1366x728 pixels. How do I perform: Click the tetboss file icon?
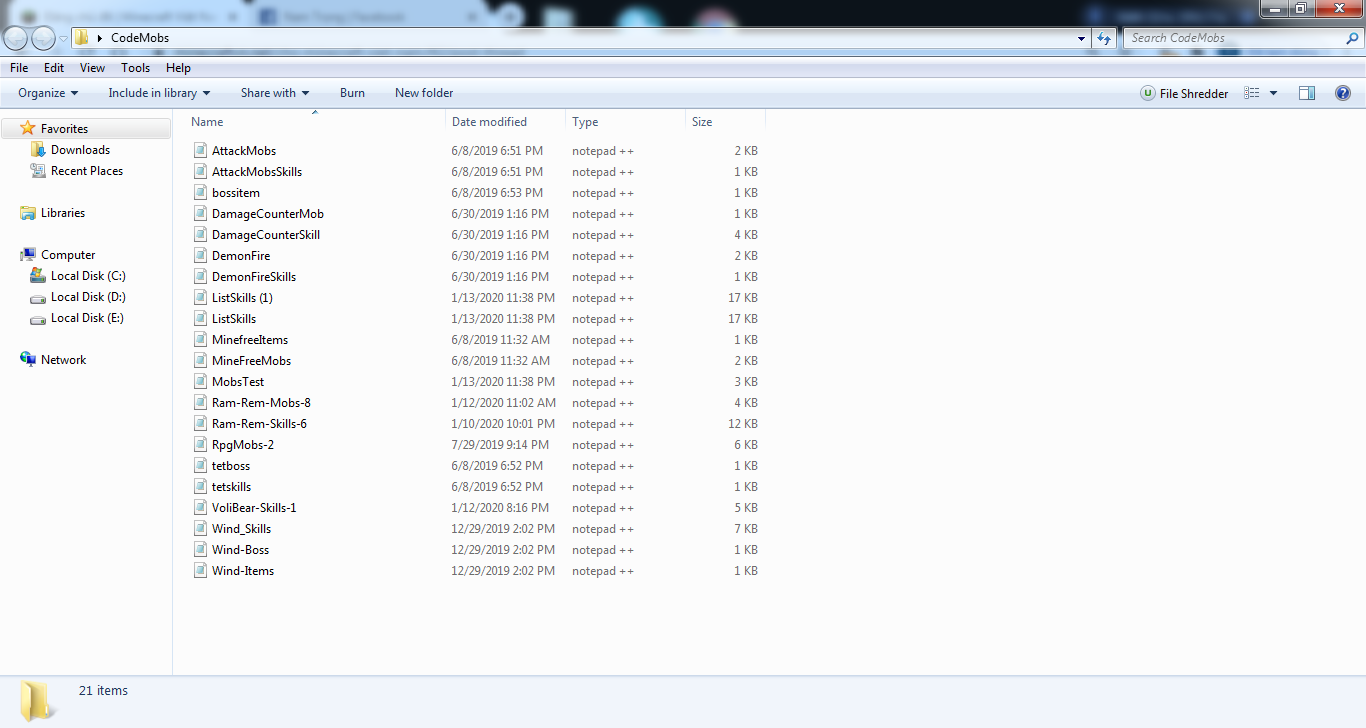coord(200,466)
